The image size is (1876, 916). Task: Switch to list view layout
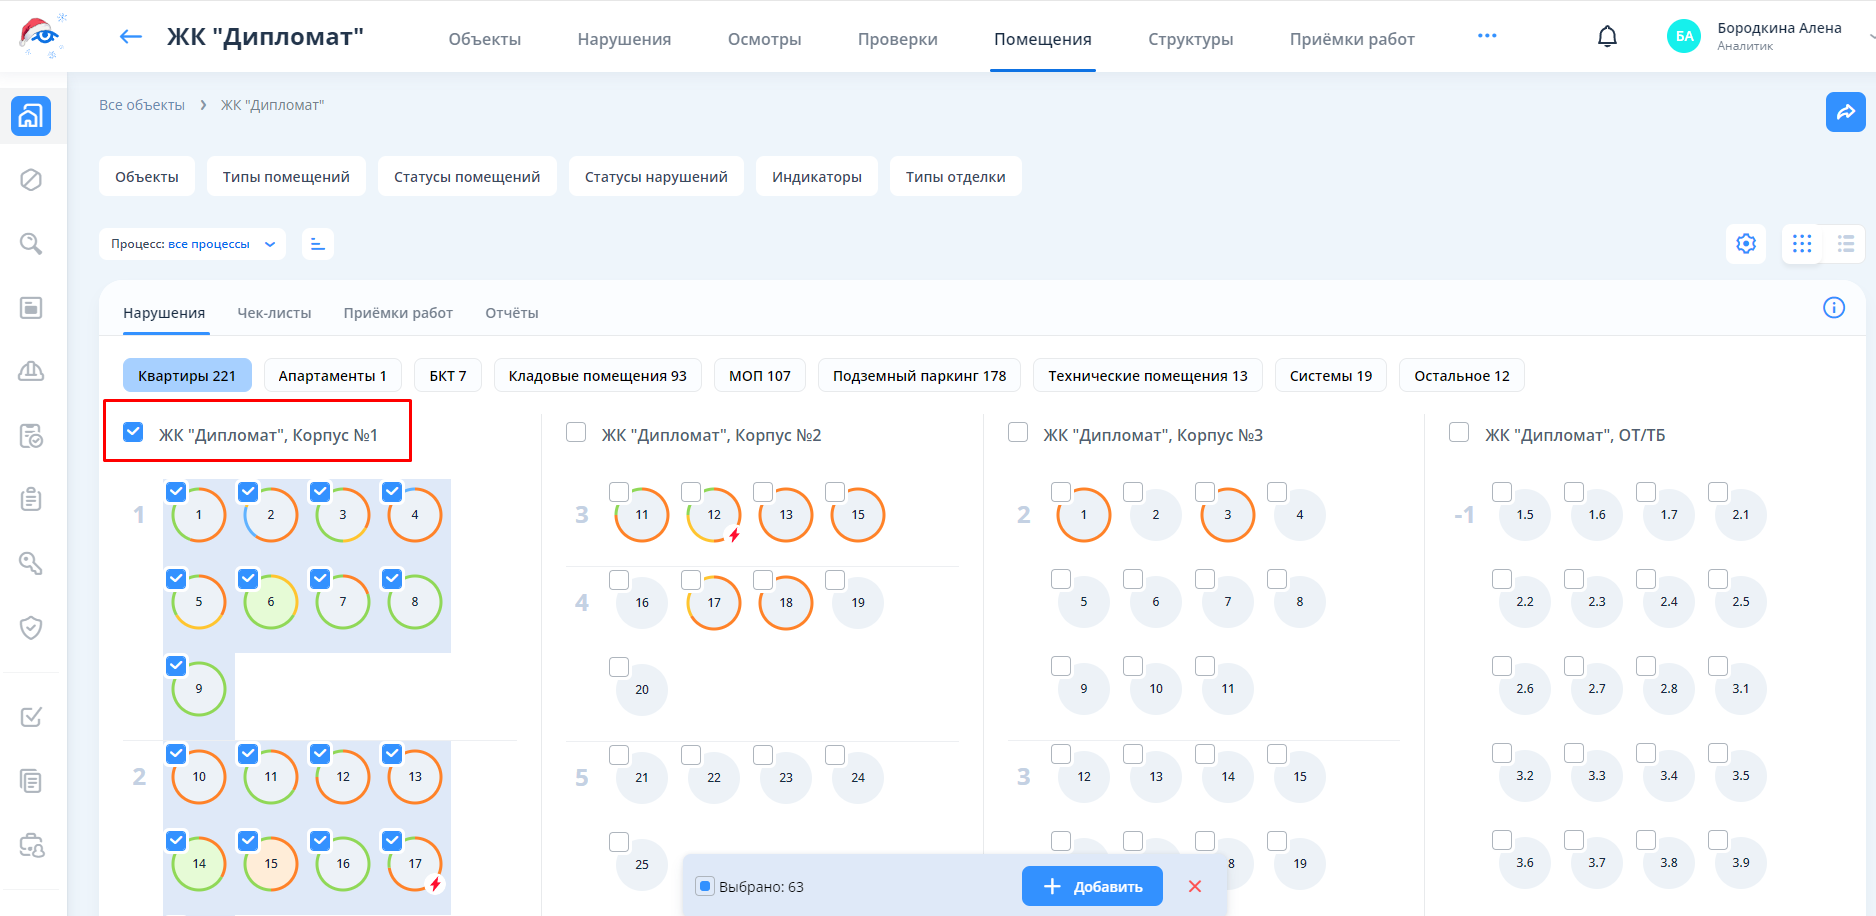pos(1845,244)
